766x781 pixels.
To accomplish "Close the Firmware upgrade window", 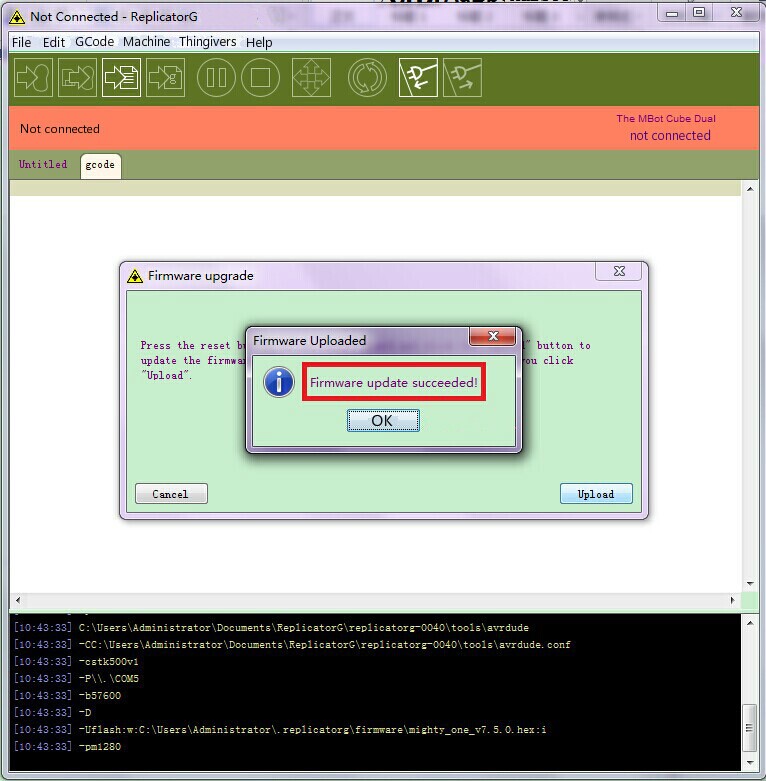I will pyautogui.click(x=619, y=271).
